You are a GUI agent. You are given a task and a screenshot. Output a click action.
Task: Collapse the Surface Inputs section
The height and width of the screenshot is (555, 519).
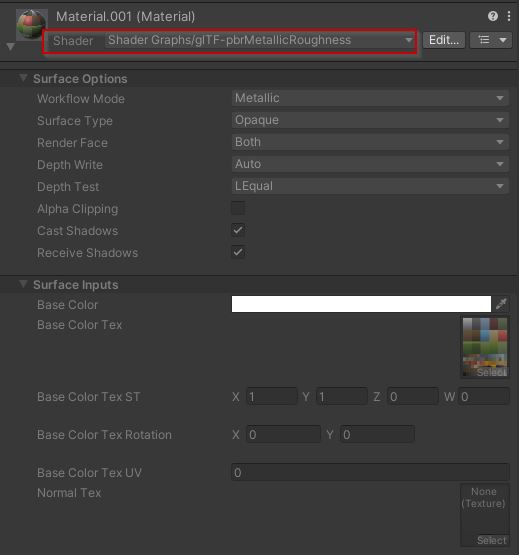point(23,284)
